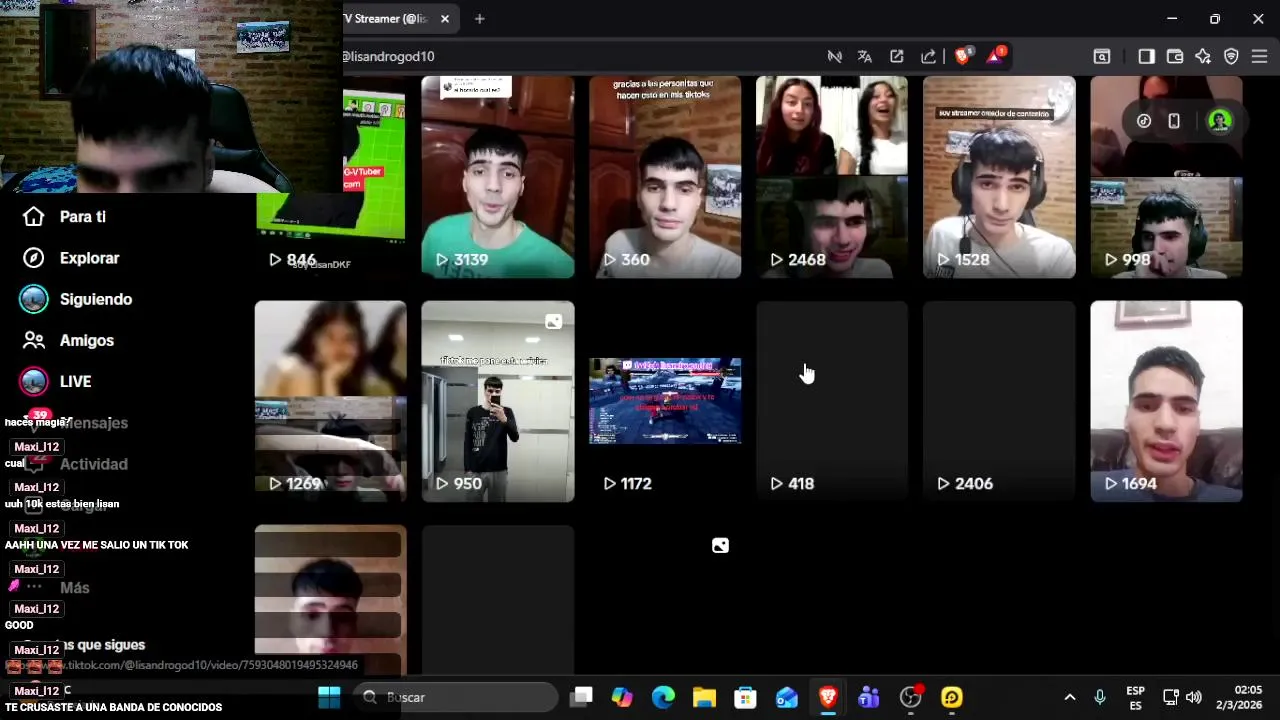Click the avatar icon next to Siguiendo
Viewport: 1280px width, 720px height.
34,299
